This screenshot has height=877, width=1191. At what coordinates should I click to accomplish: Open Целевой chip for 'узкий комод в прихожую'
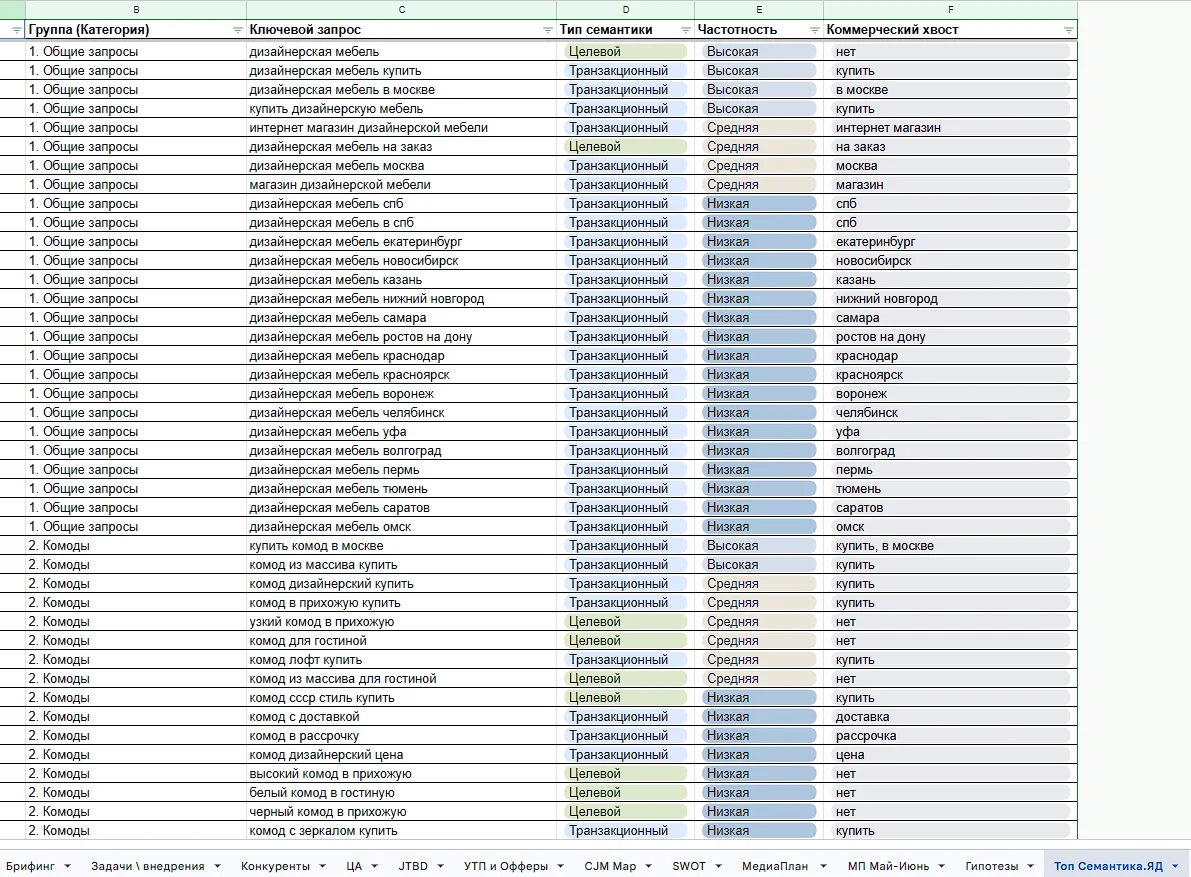[626, 622]
